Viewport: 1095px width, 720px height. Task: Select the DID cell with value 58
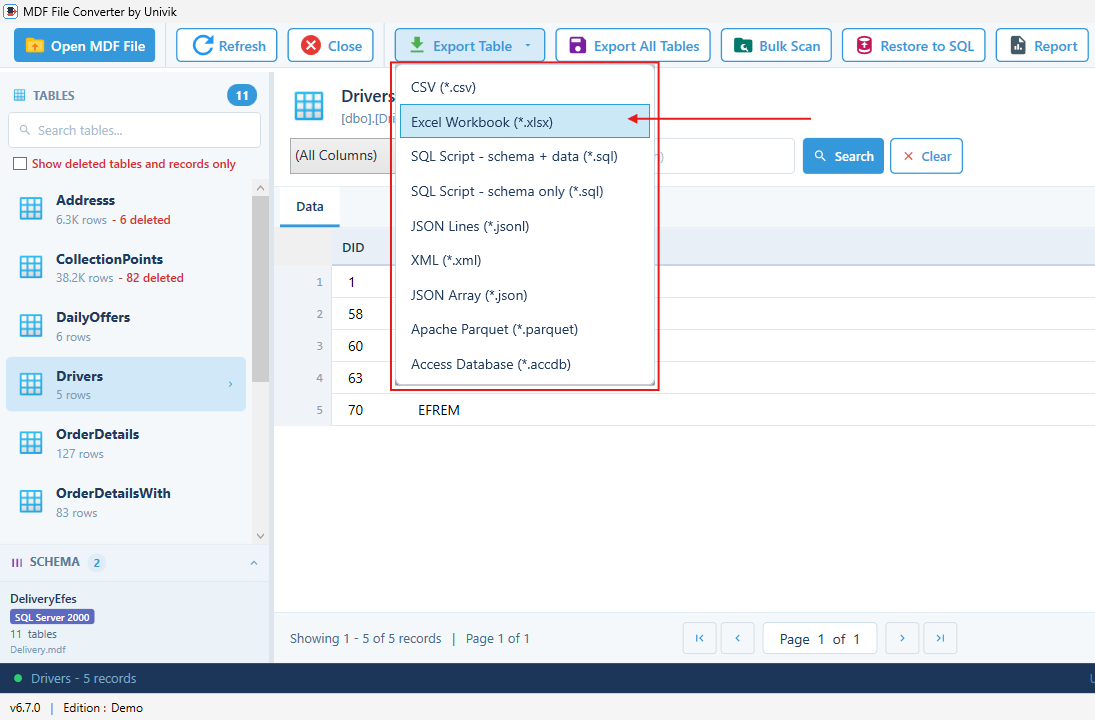coord(355,314)
